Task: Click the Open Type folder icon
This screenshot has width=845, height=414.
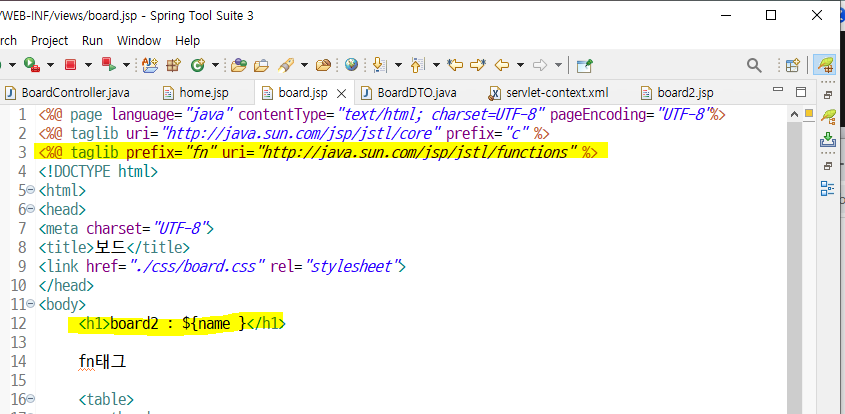Action: [239, 65]
